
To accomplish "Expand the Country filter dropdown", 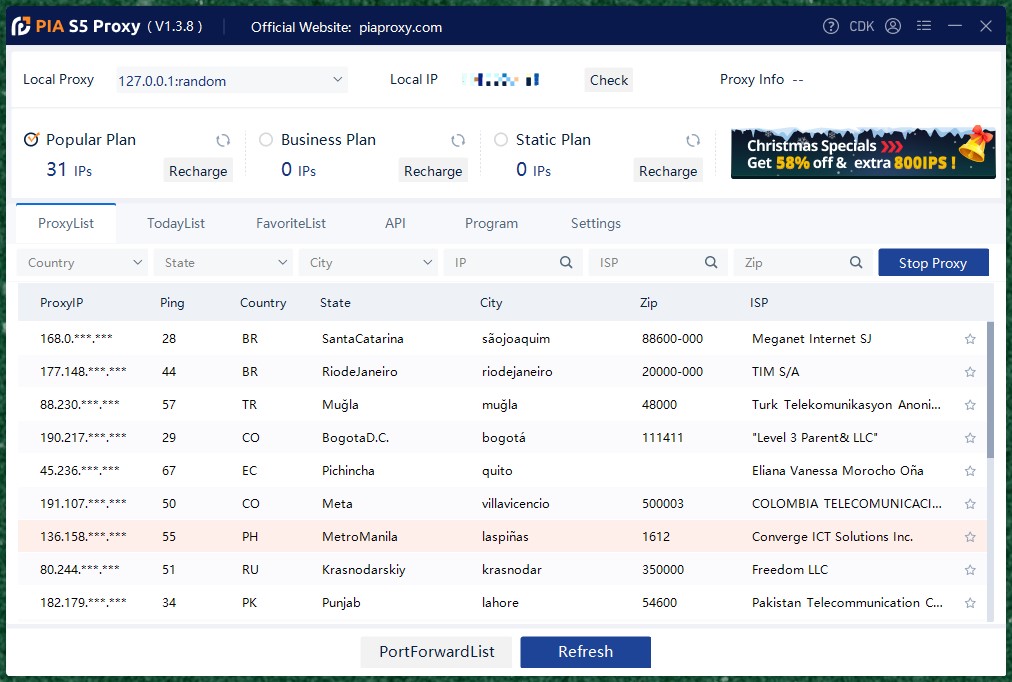I will [82, 263].
